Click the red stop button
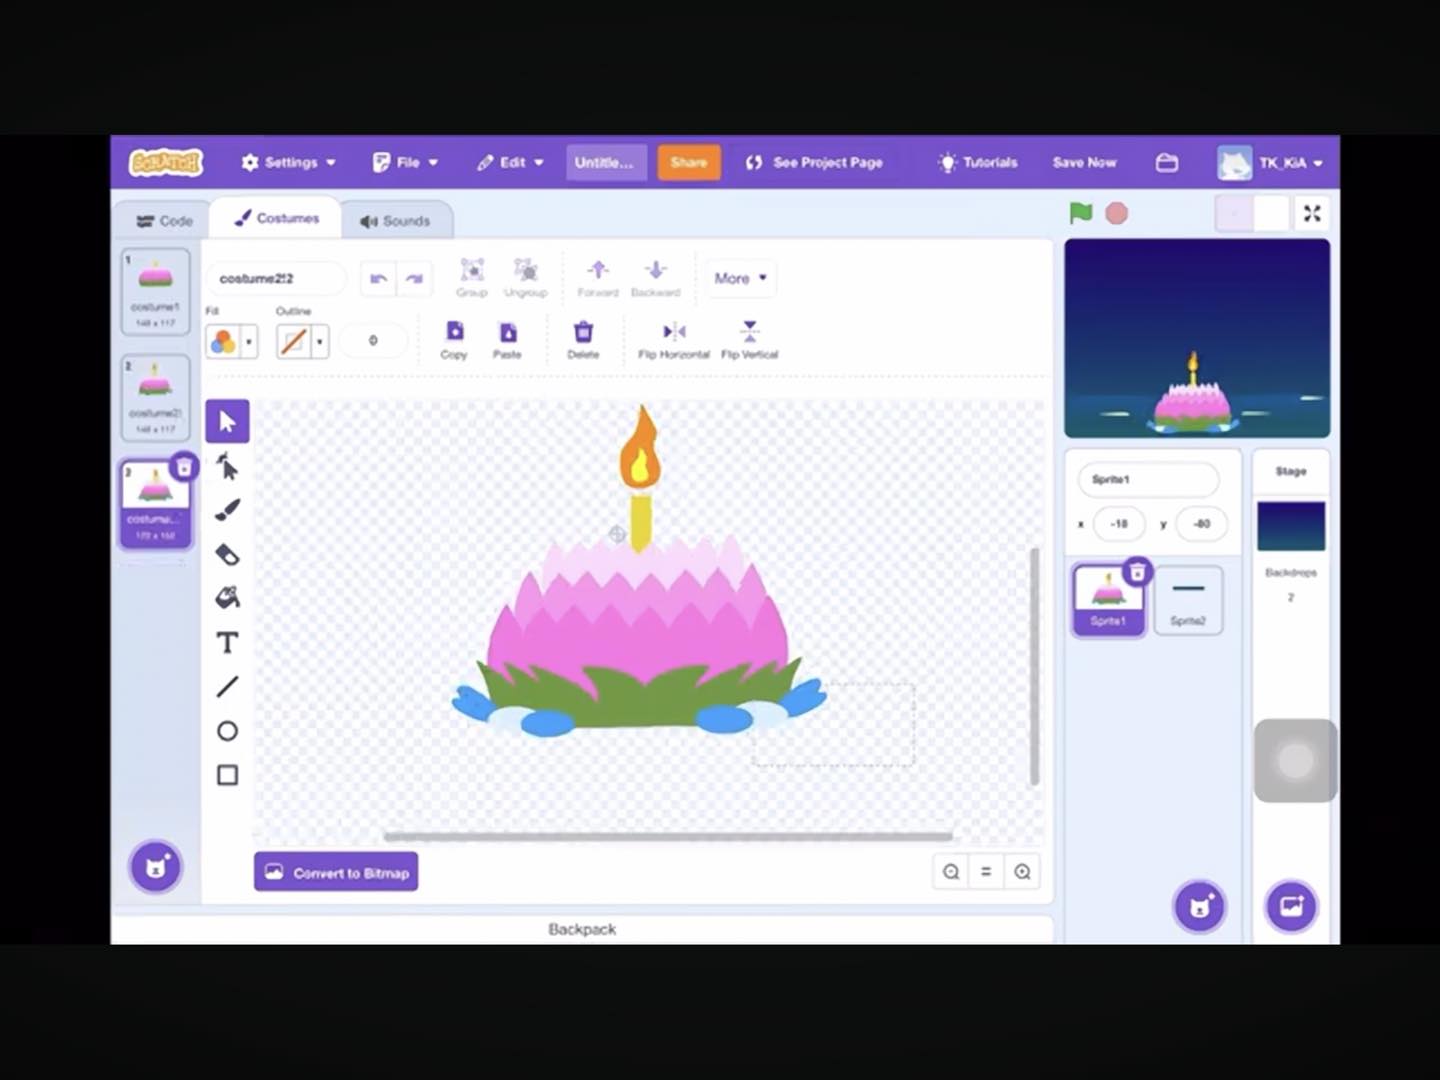This screenshot has width=1440, height=1080. 1117,213
